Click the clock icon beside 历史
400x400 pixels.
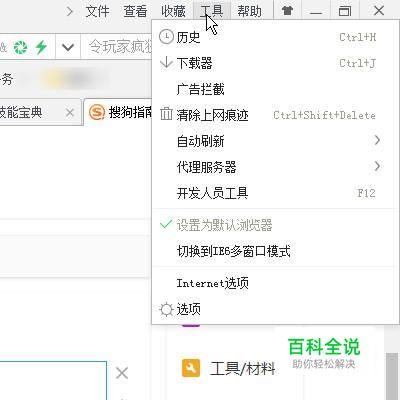tap(166, 37)
